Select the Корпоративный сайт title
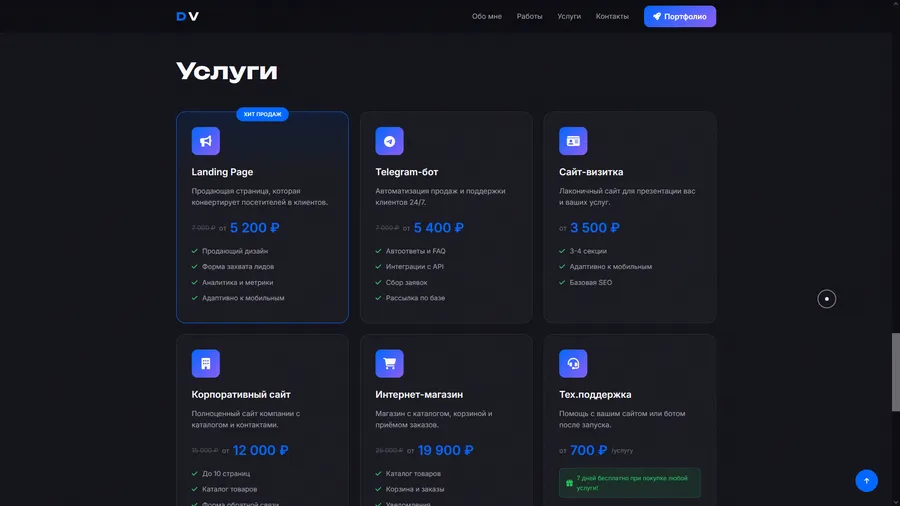This screenshot has height=506, width=900. pyautogui.click(x=241, y=395)
